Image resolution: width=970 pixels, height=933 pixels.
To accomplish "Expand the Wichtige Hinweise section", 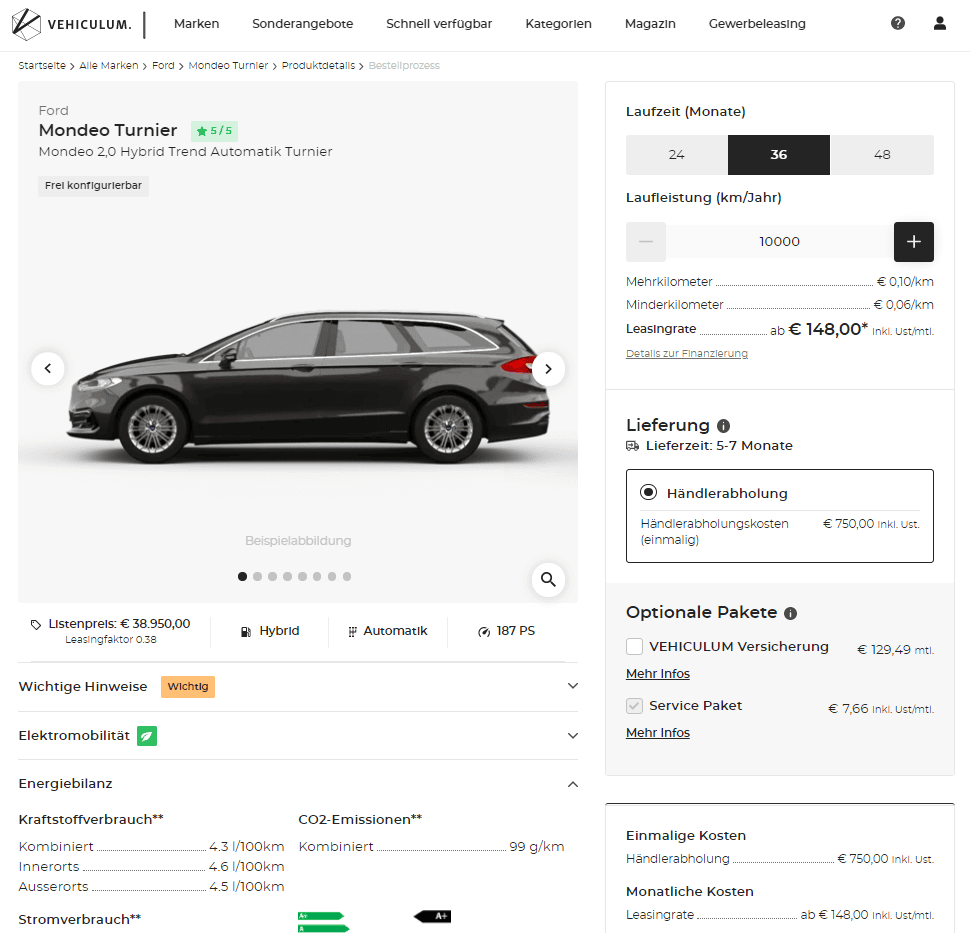I will pos(298,687).
